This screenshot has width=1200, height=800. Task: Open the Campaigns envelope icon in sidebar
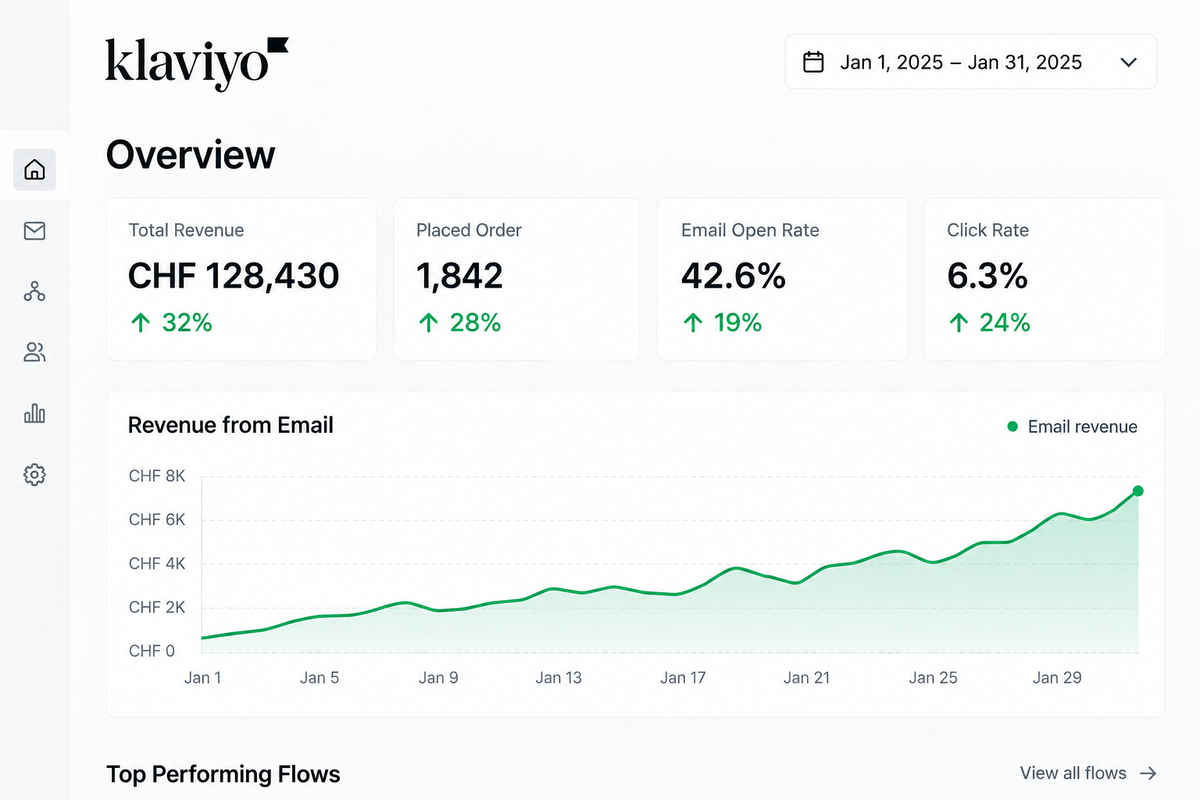tap(34, 231)
